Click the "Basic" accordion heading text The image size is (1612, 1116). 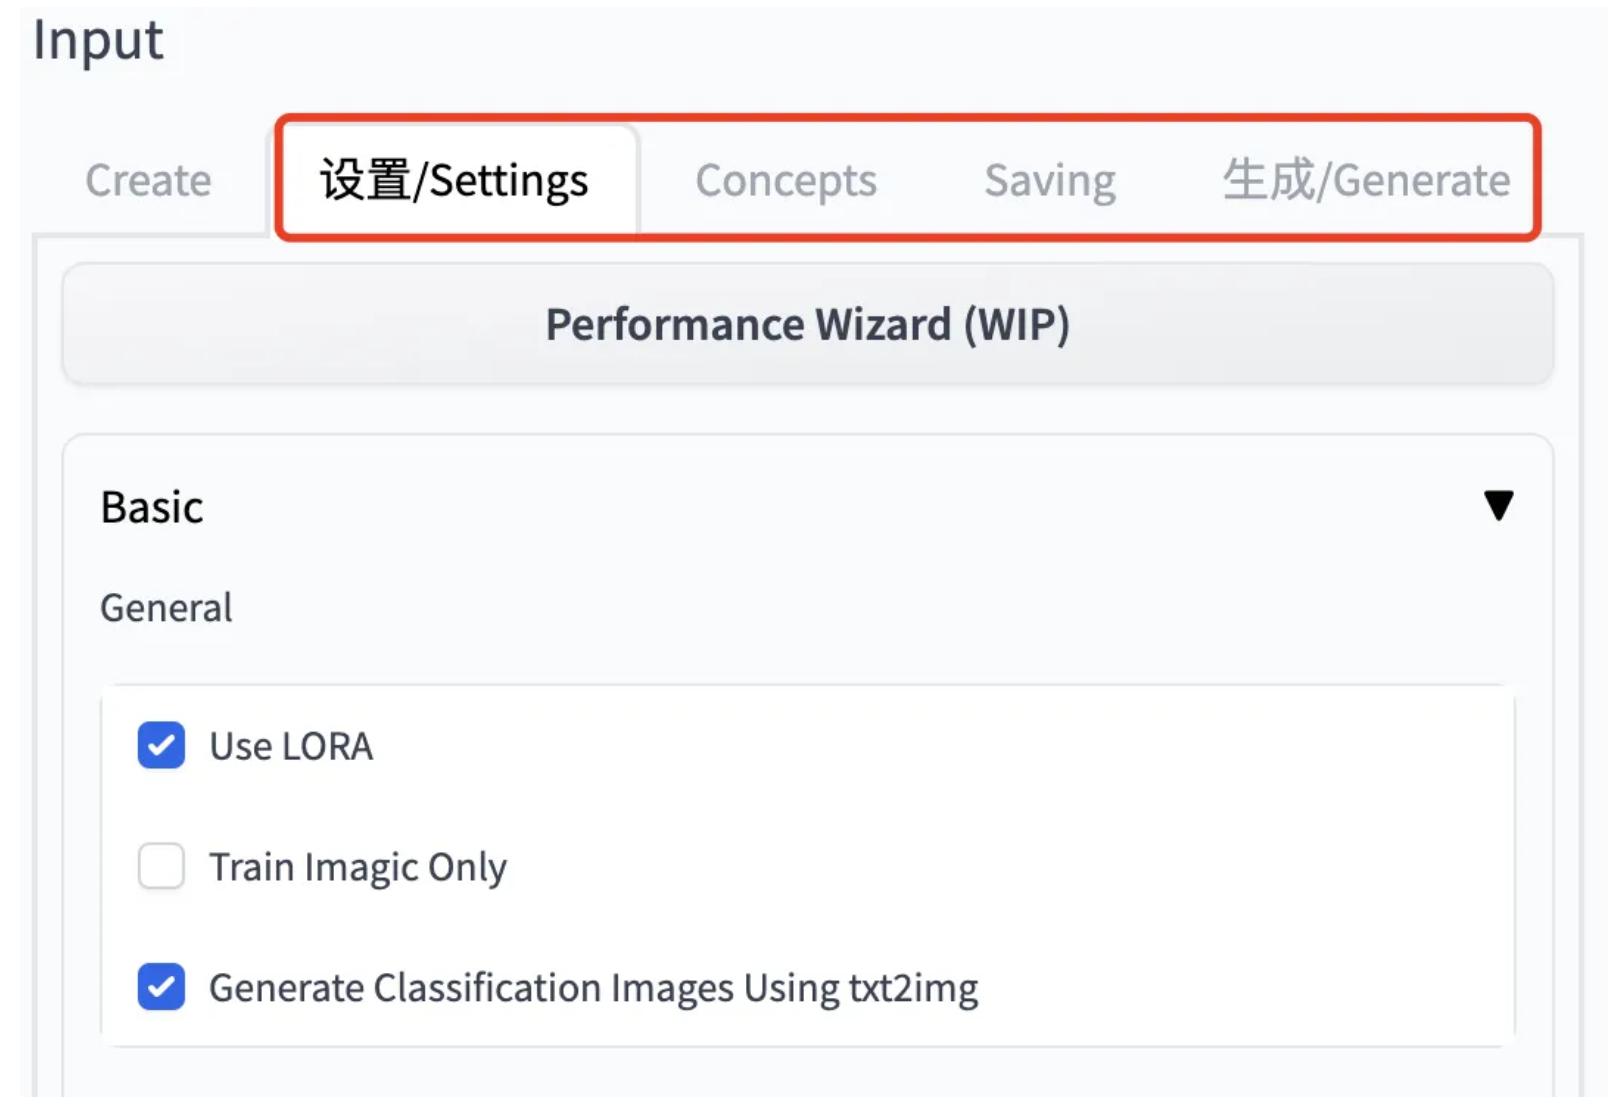click(x=152, y=508)
